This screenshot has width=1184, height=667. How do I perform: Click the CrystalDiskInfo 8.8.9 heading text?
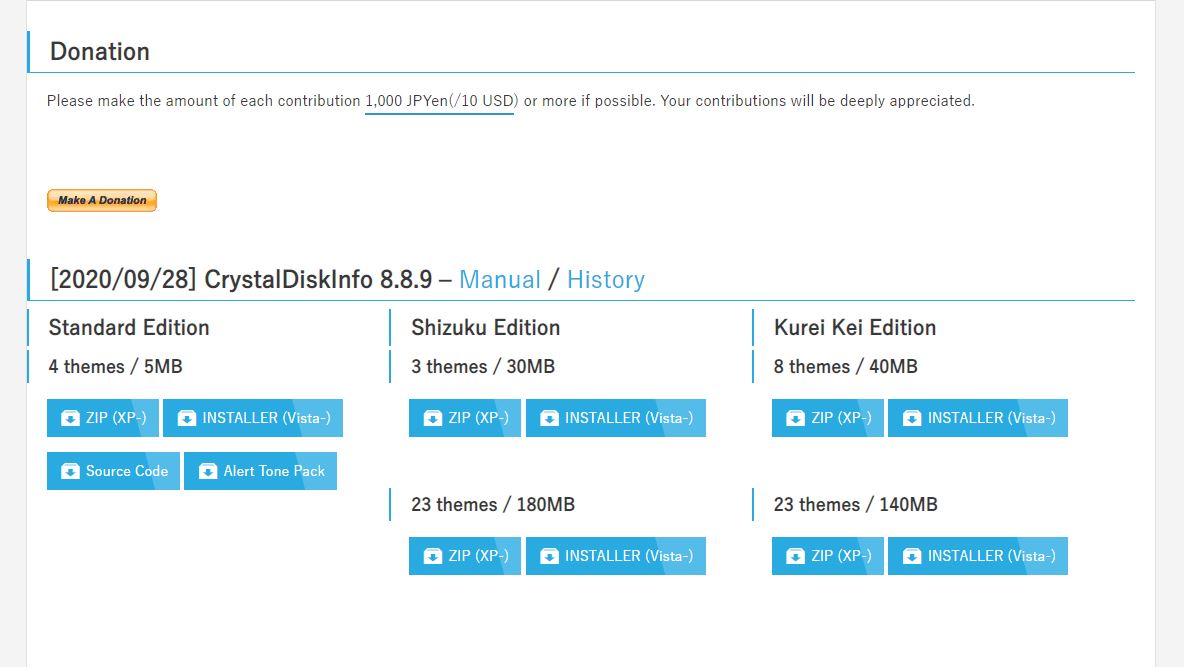(318, 279)
